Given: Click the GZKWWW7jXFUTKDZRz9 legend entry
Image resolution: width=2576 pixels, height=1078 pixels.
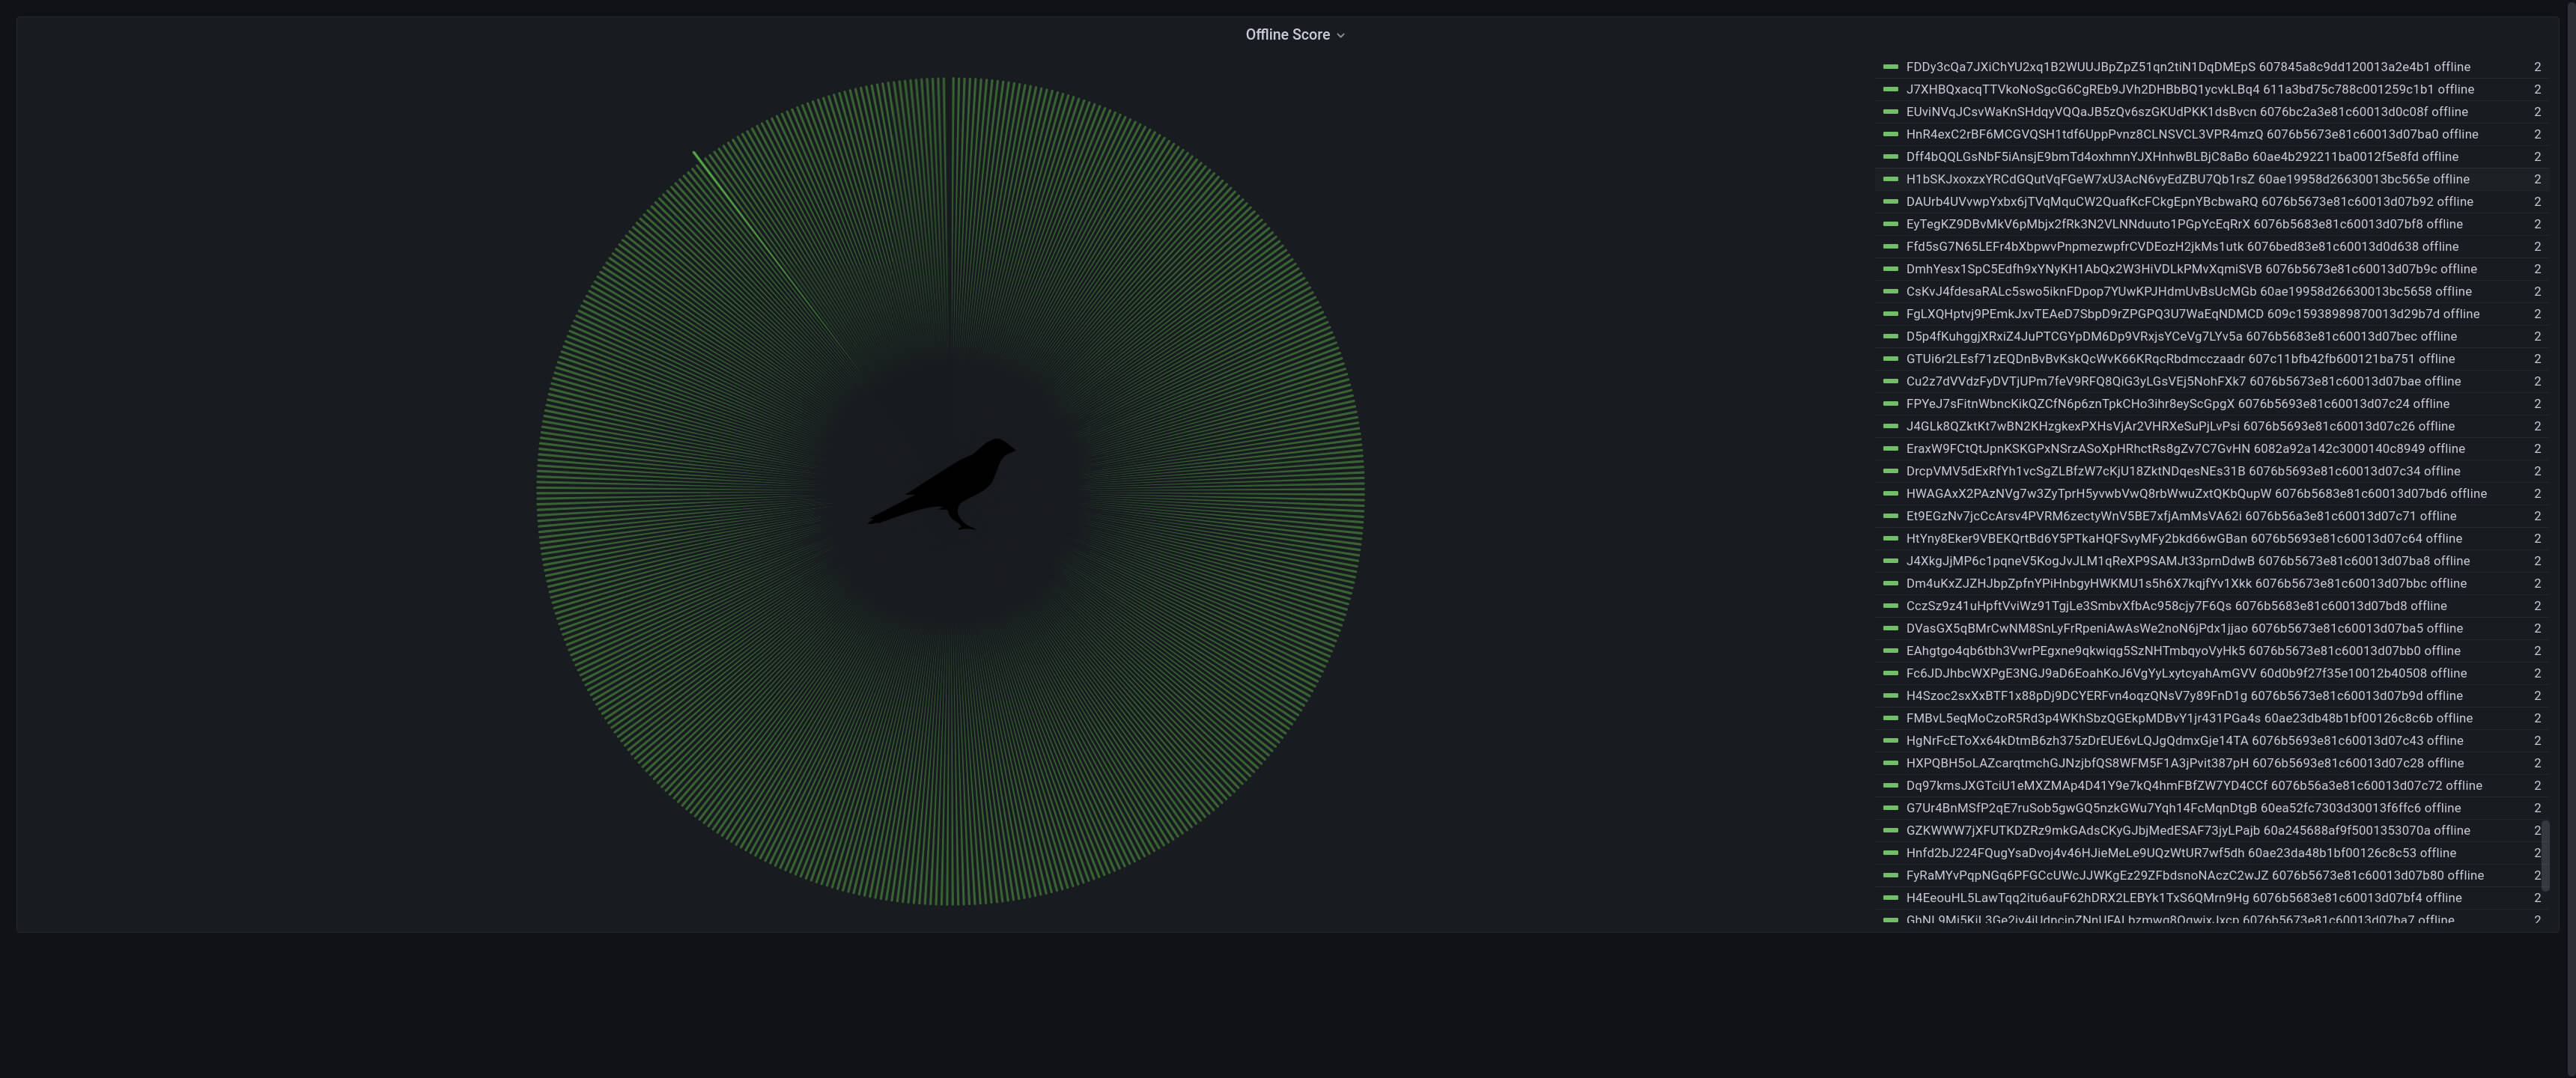Looking at the screenshot, I should 2188,831.
